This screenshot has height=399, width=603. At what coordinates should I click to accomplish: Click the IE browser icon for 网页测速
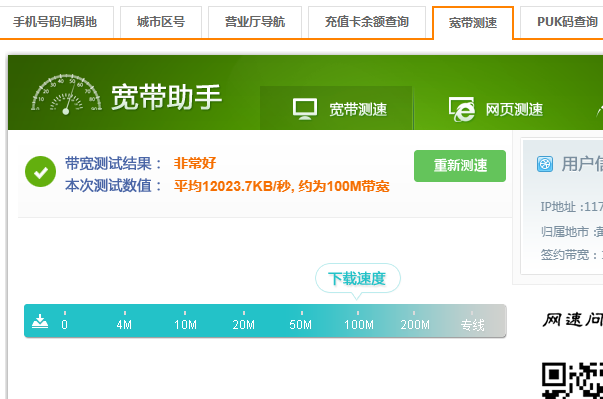[461, 109]
